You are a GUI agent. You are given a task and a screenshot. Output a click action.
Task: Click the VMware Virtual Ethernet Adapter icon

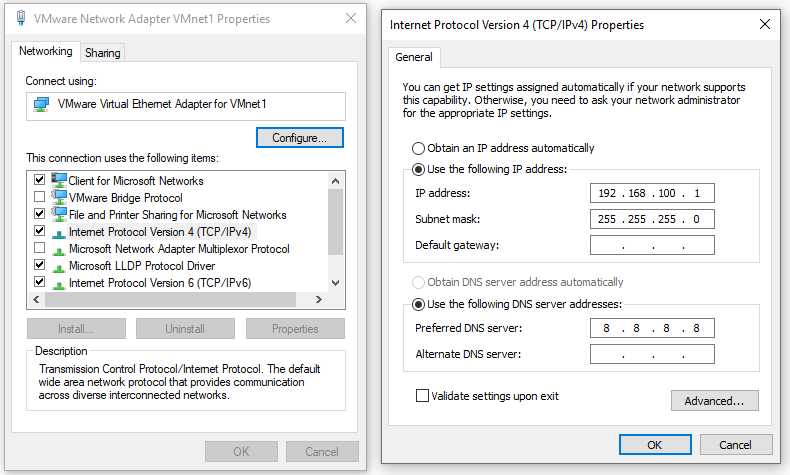click(41, 104)
